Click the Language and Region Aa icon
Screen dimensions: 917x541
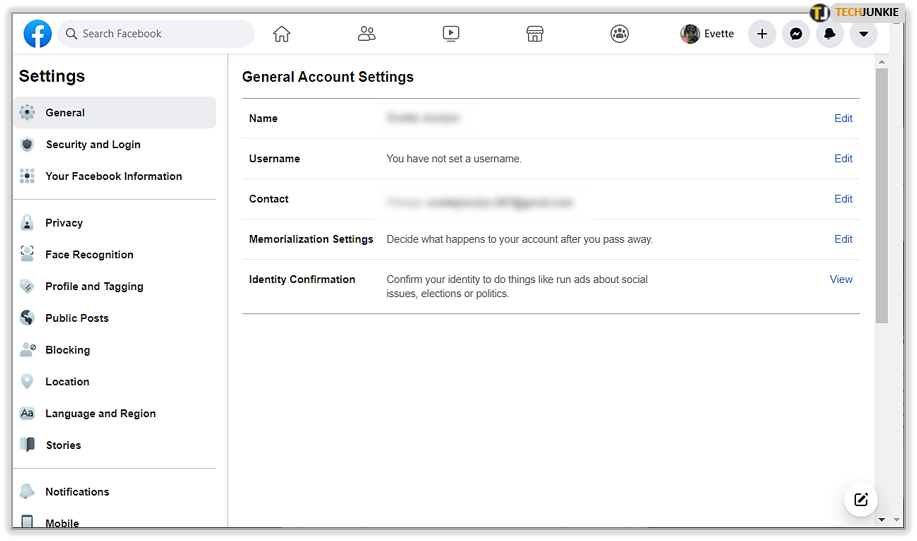pos(27,413)
